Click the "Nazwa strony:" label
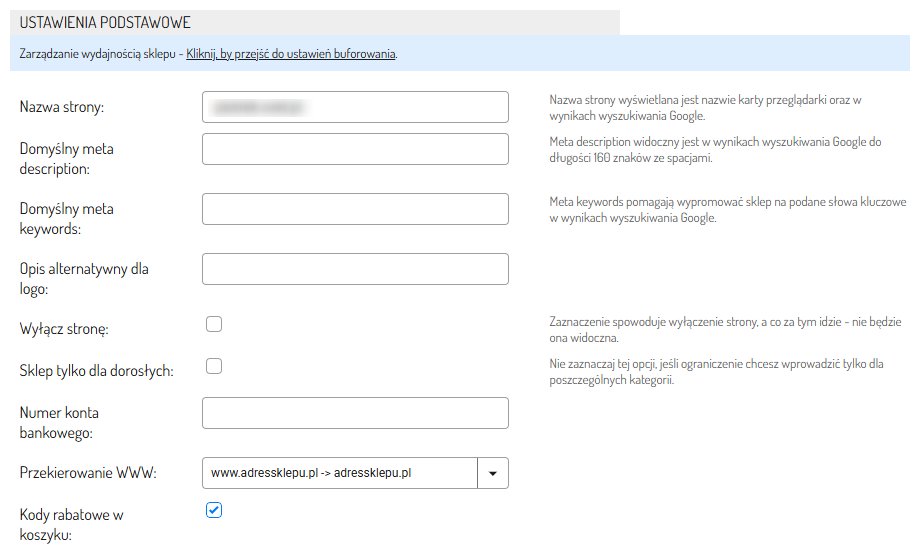Image resolution: width=920 pixels, height=557 pixels. [x=62, y=107]
